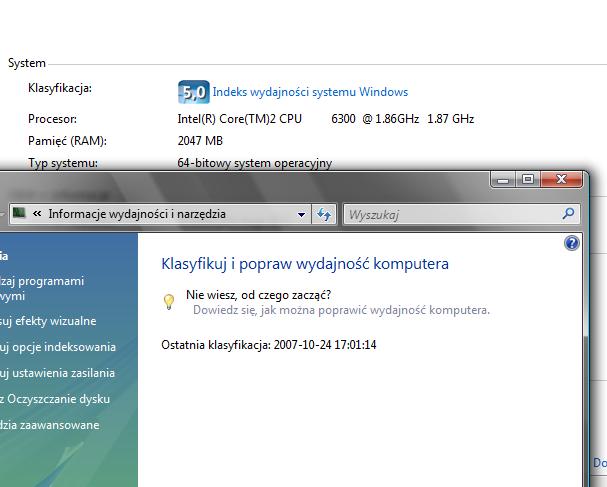The image size is (607, 487).
Task: Select the Ostatnia klasyfikacja date text
Action: pyautogui.click(x=269, y=345)
